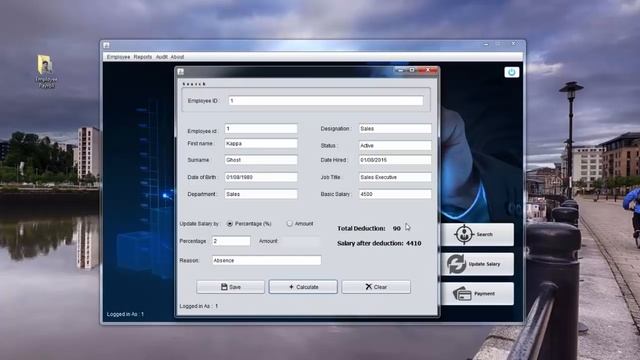Click the Payment button
The image size is (640, 360).
click(477, 293)
